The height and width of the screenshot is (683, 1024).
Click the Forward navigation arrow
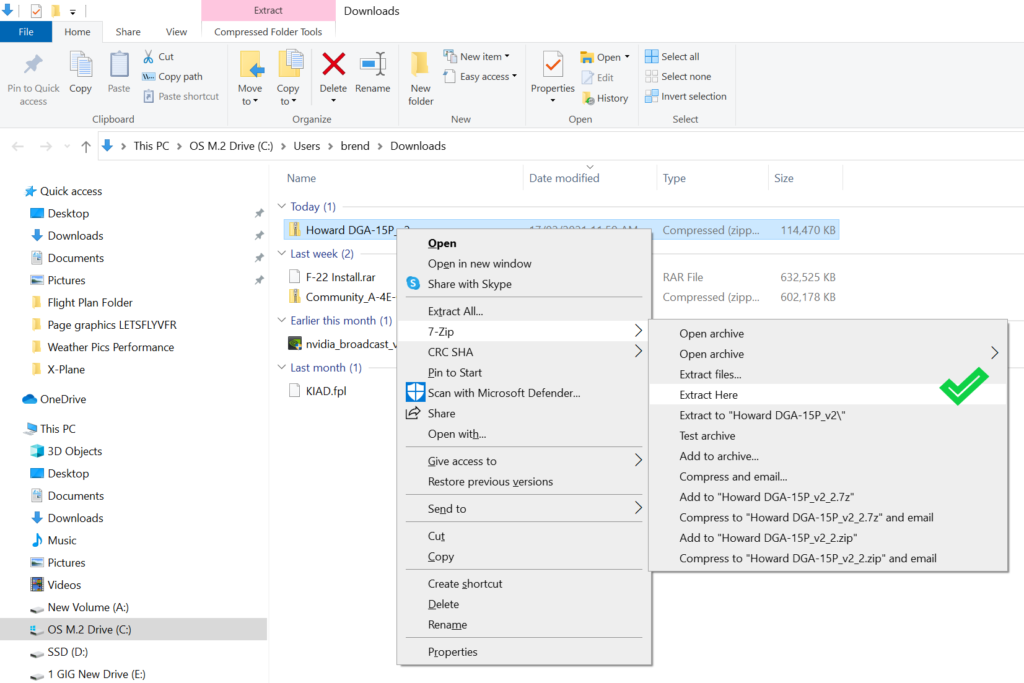[x=46, y=146]
